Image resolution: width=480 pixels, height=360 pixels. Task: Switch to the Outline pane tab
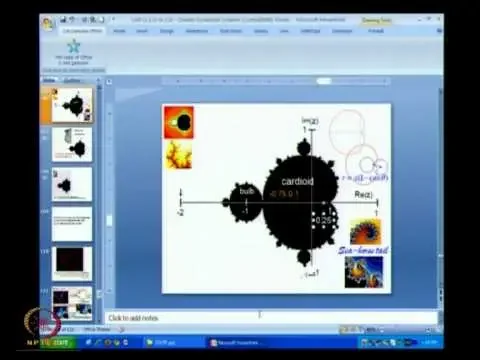(72, 80)
